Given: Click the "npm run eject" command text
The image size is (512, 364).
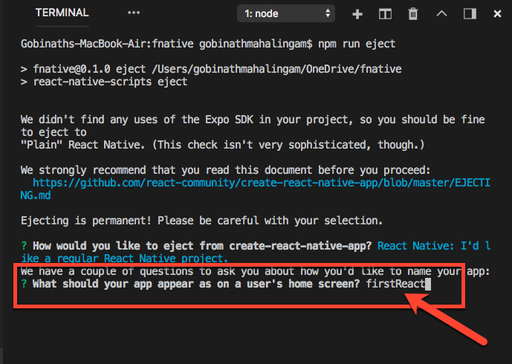Looking at the screenshot, I should click(357, 44).
